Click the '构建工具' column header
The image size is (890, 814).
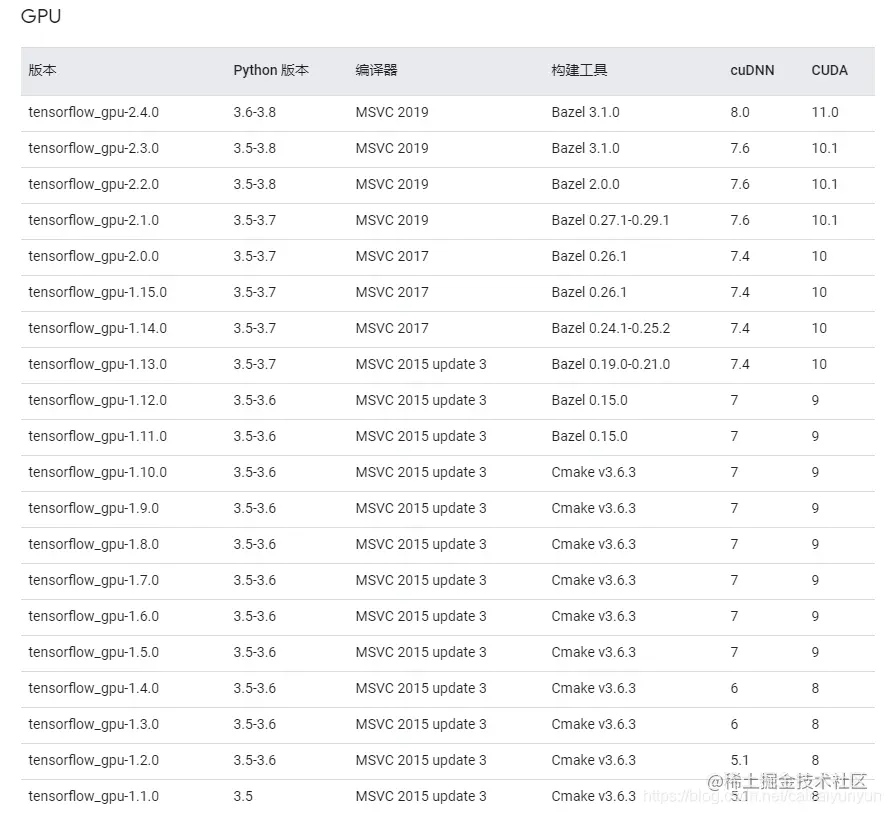click(x=580, y=70)
